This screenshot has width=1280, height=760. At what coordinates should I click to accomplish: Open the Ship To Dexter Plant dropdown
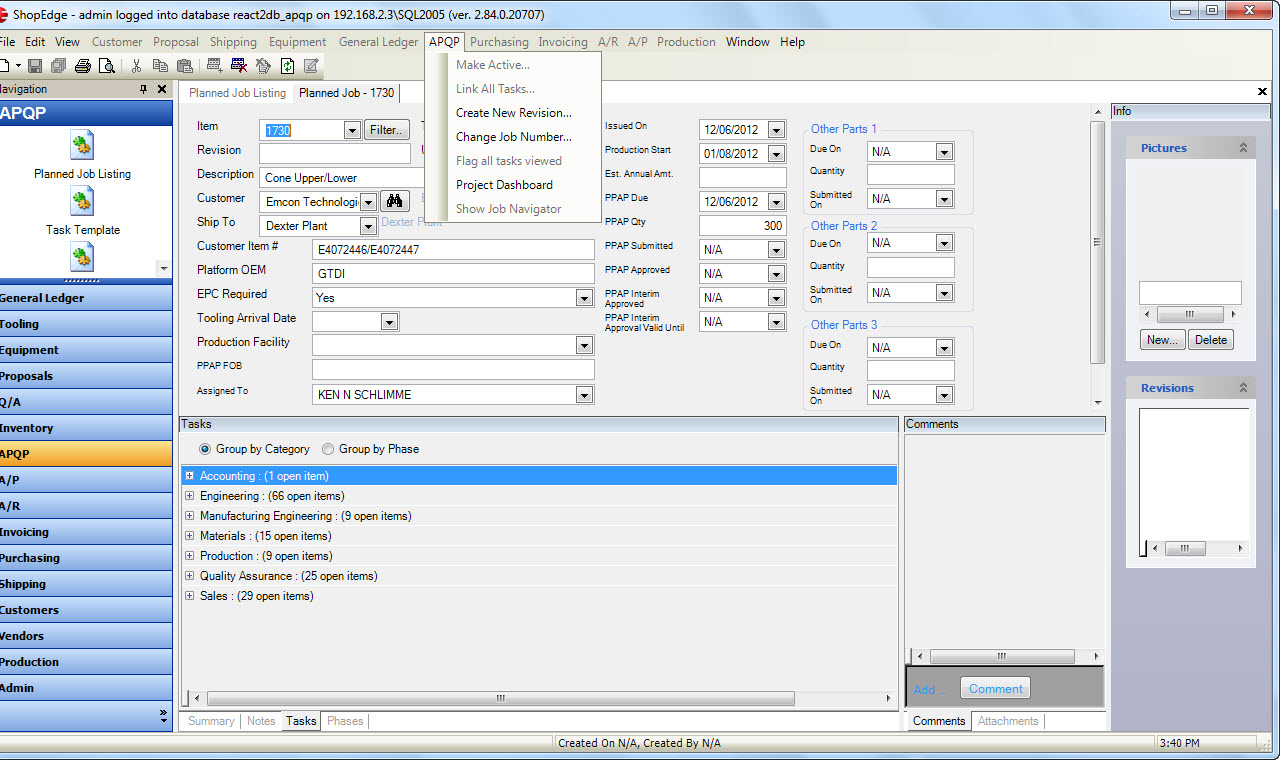368,226
